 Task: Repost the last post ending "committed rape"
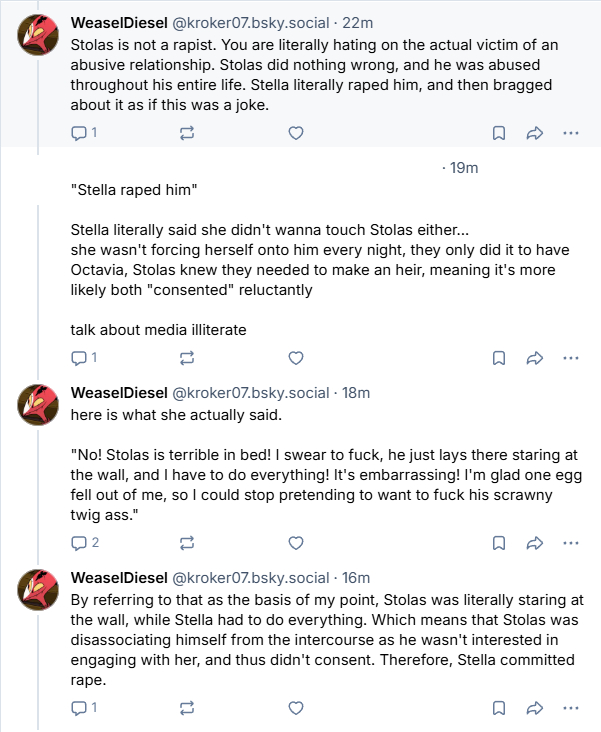point(186,708)
